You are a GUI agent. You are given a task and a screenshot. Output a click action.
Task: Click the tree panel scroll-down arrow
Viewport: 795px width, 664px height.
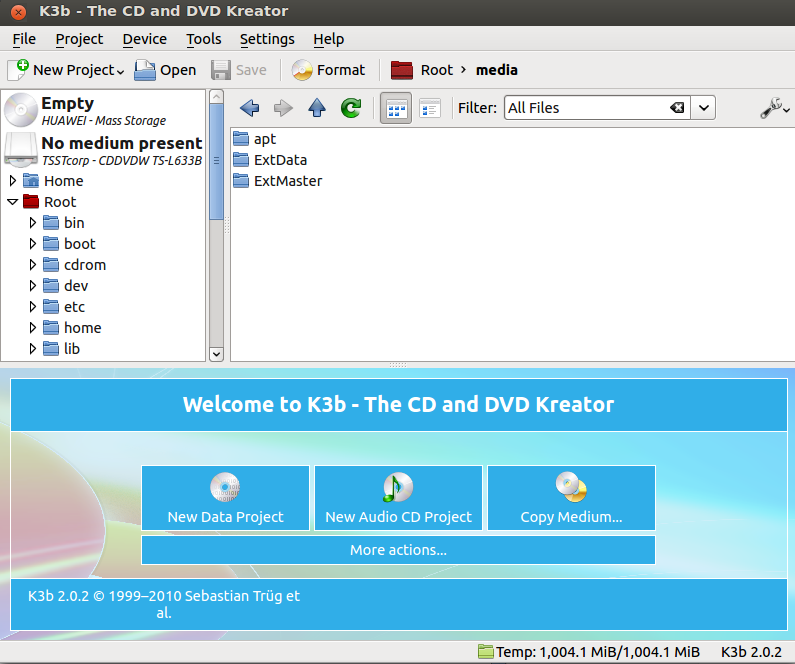[x=216, y=354]
